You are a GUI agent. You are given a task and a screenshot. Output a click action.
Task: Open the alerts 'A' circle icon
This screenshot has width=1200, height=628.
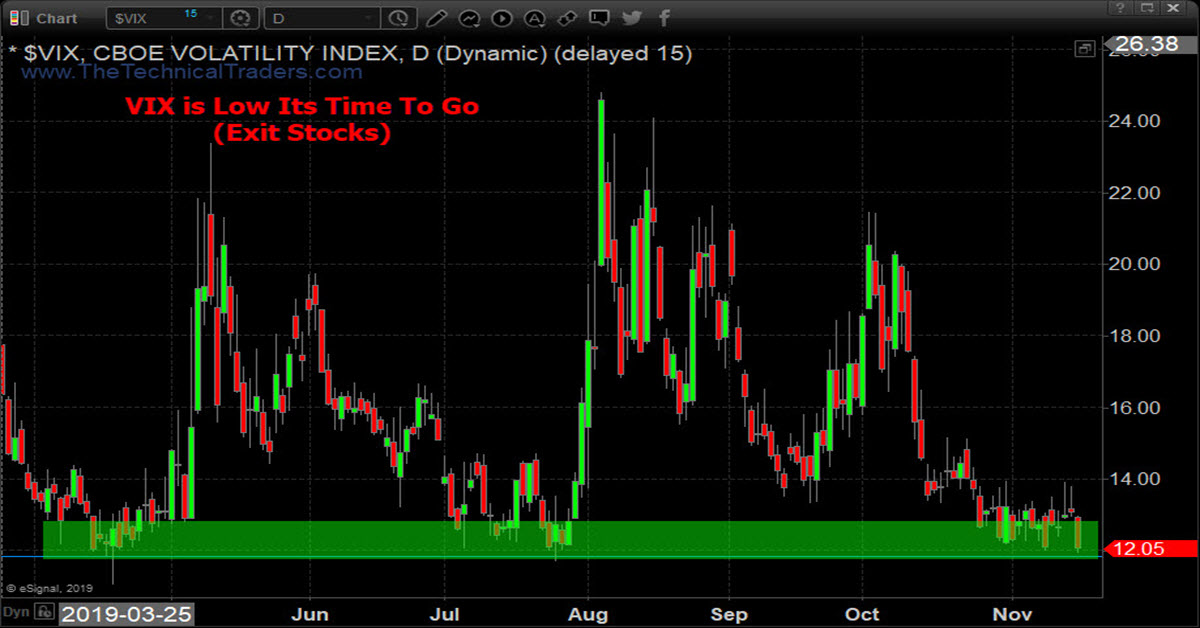coord(536,18)
